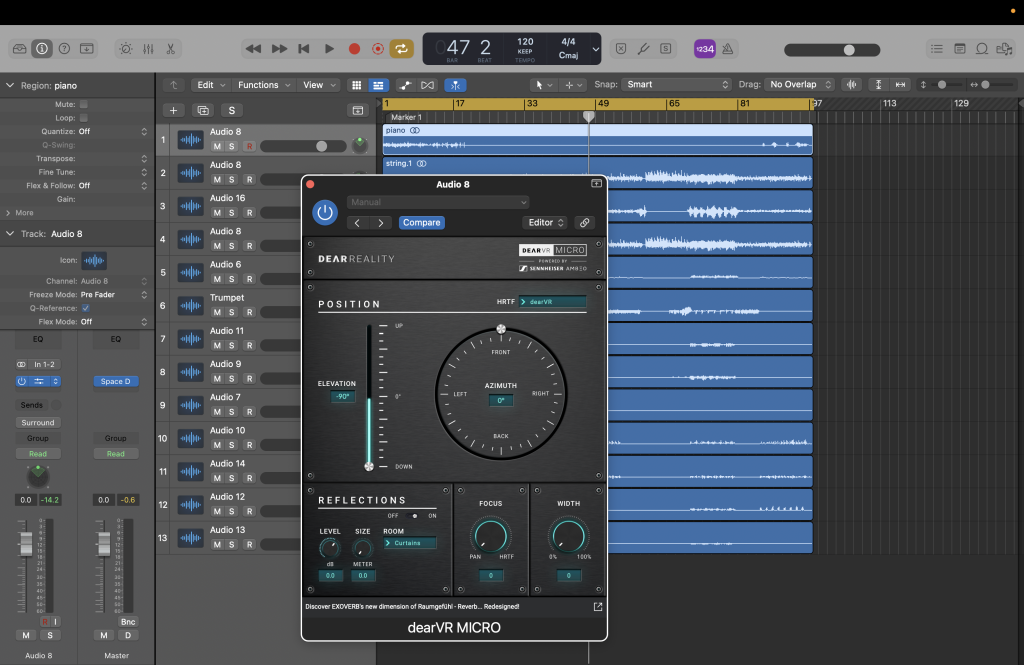Open the pointer tool selector dropdown
The height and width of the screenshot is (665, 1024).
click(543, 85)
